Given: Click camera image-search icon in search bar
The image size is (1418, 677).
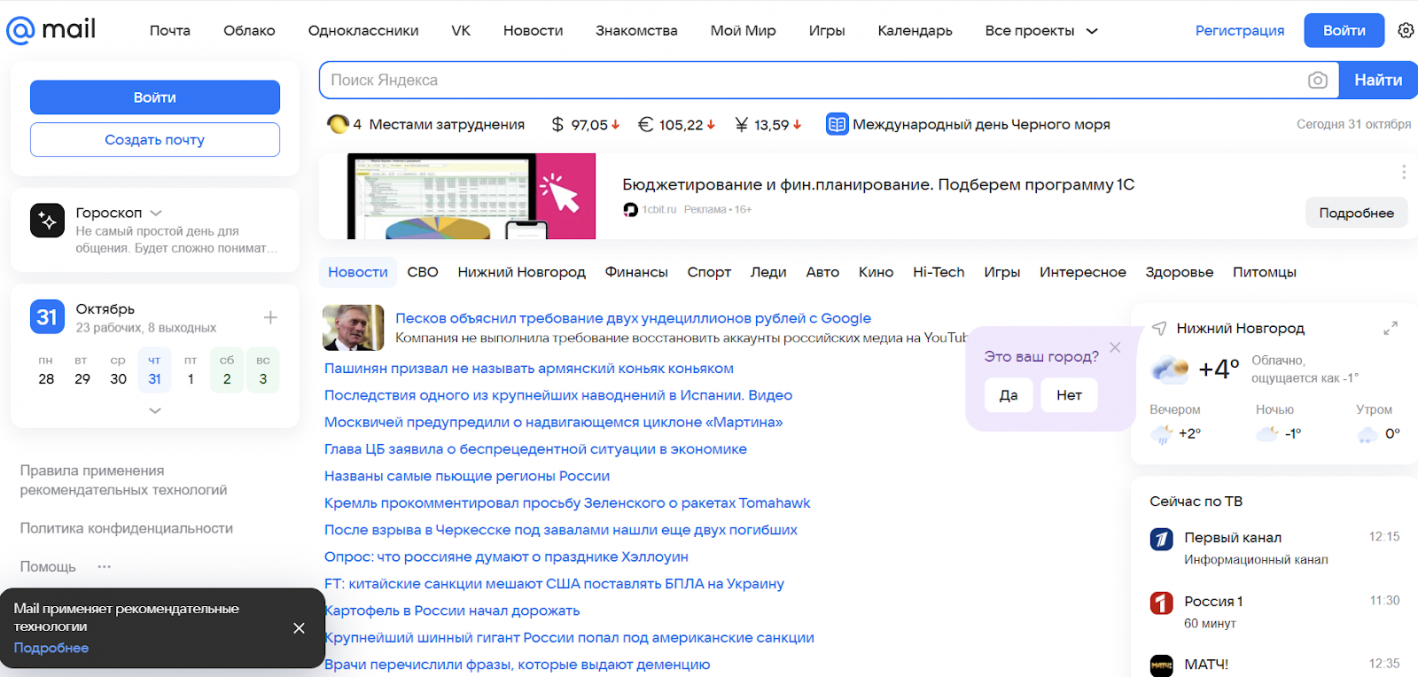Looking at the screenshot, I should (x=1318, y=80).
